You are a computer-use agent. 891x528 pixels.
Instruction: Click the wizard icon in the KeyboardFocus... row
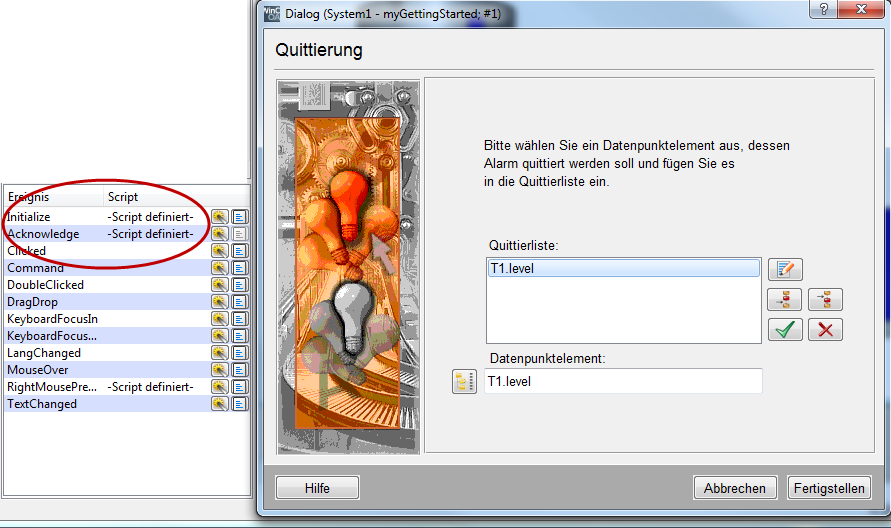point(219,336)
